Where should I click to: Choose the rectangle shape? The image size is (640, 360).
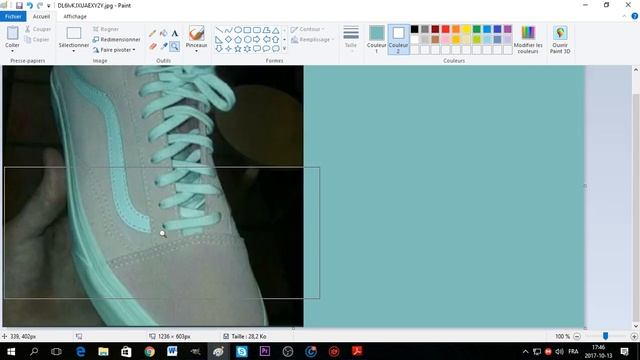tap(247, 30)
